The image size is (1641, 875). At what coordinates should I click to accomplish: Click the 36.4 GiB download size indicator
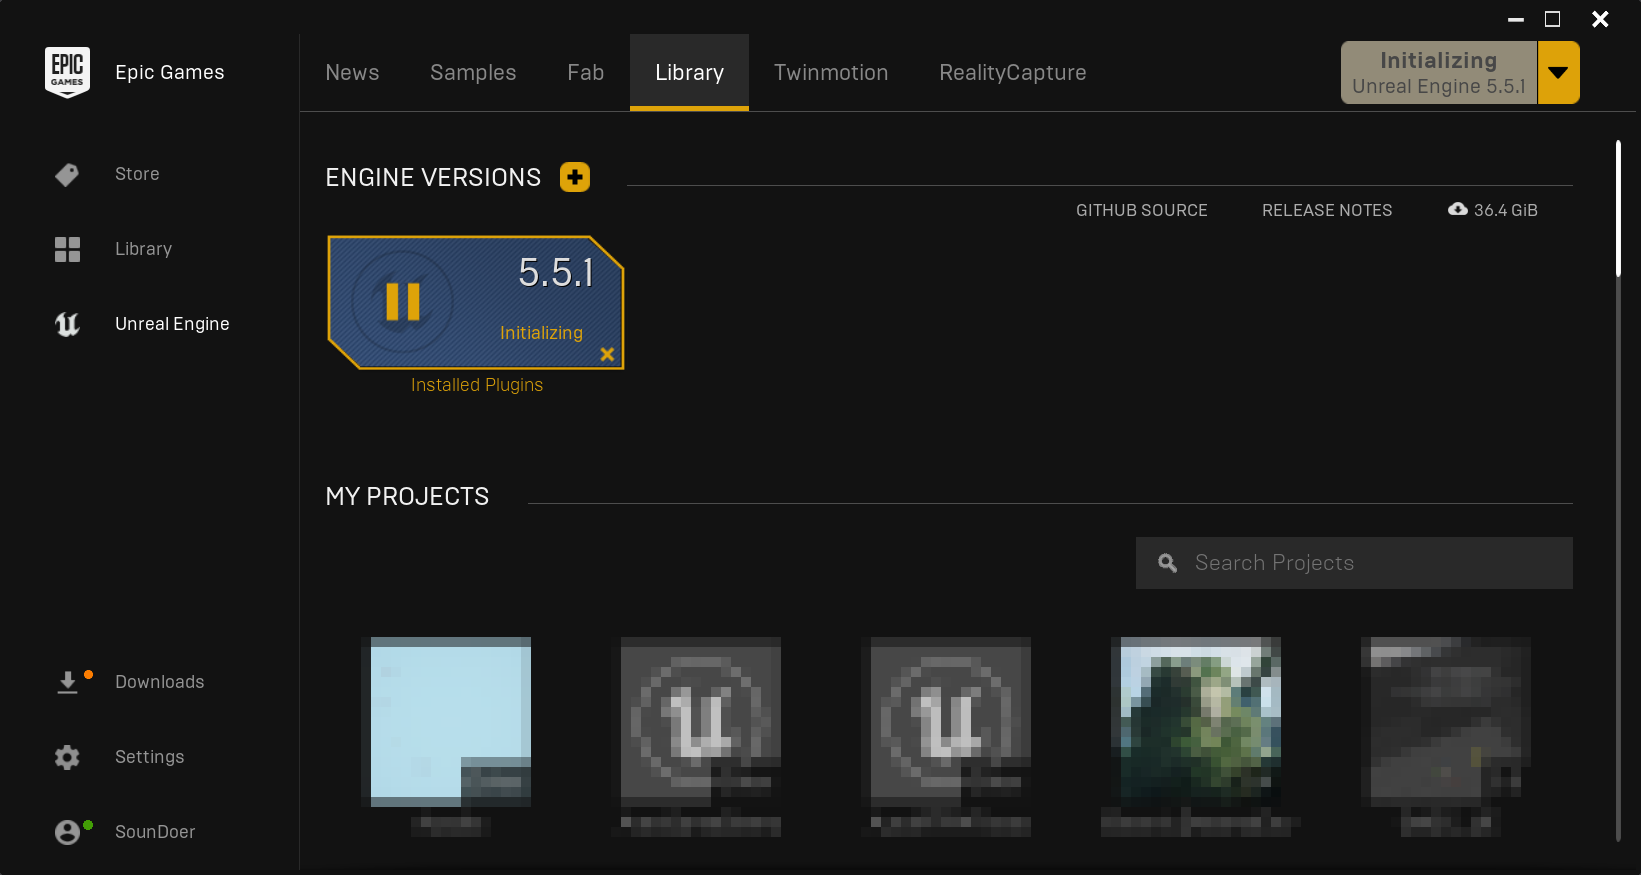(1493, 210)
